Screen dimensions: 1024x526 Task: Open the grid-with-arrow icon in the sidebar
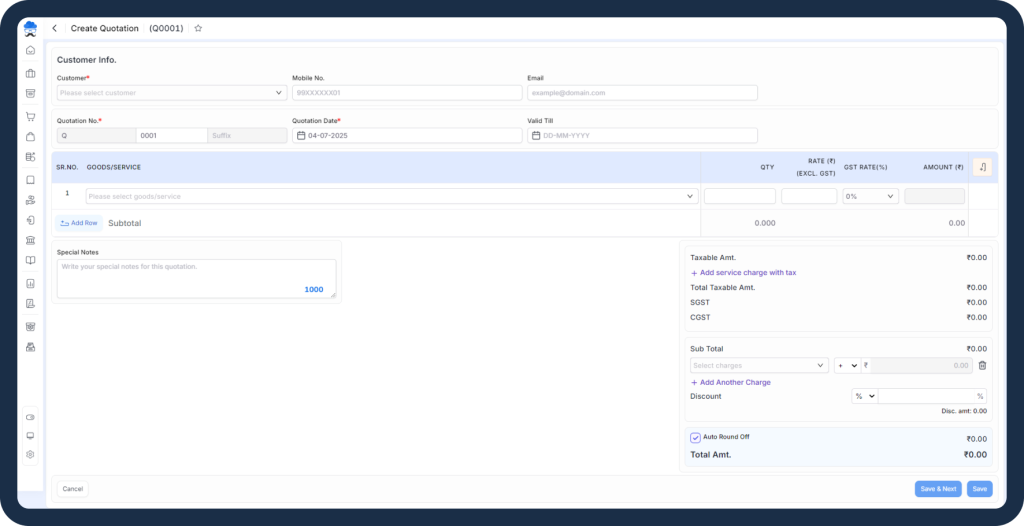(x=30, y=157)
